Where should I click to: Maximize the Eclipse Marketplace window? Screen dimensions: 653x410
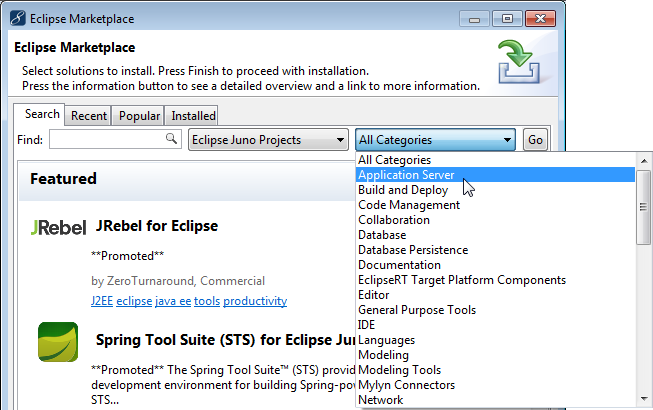click(x=508, y=18)
